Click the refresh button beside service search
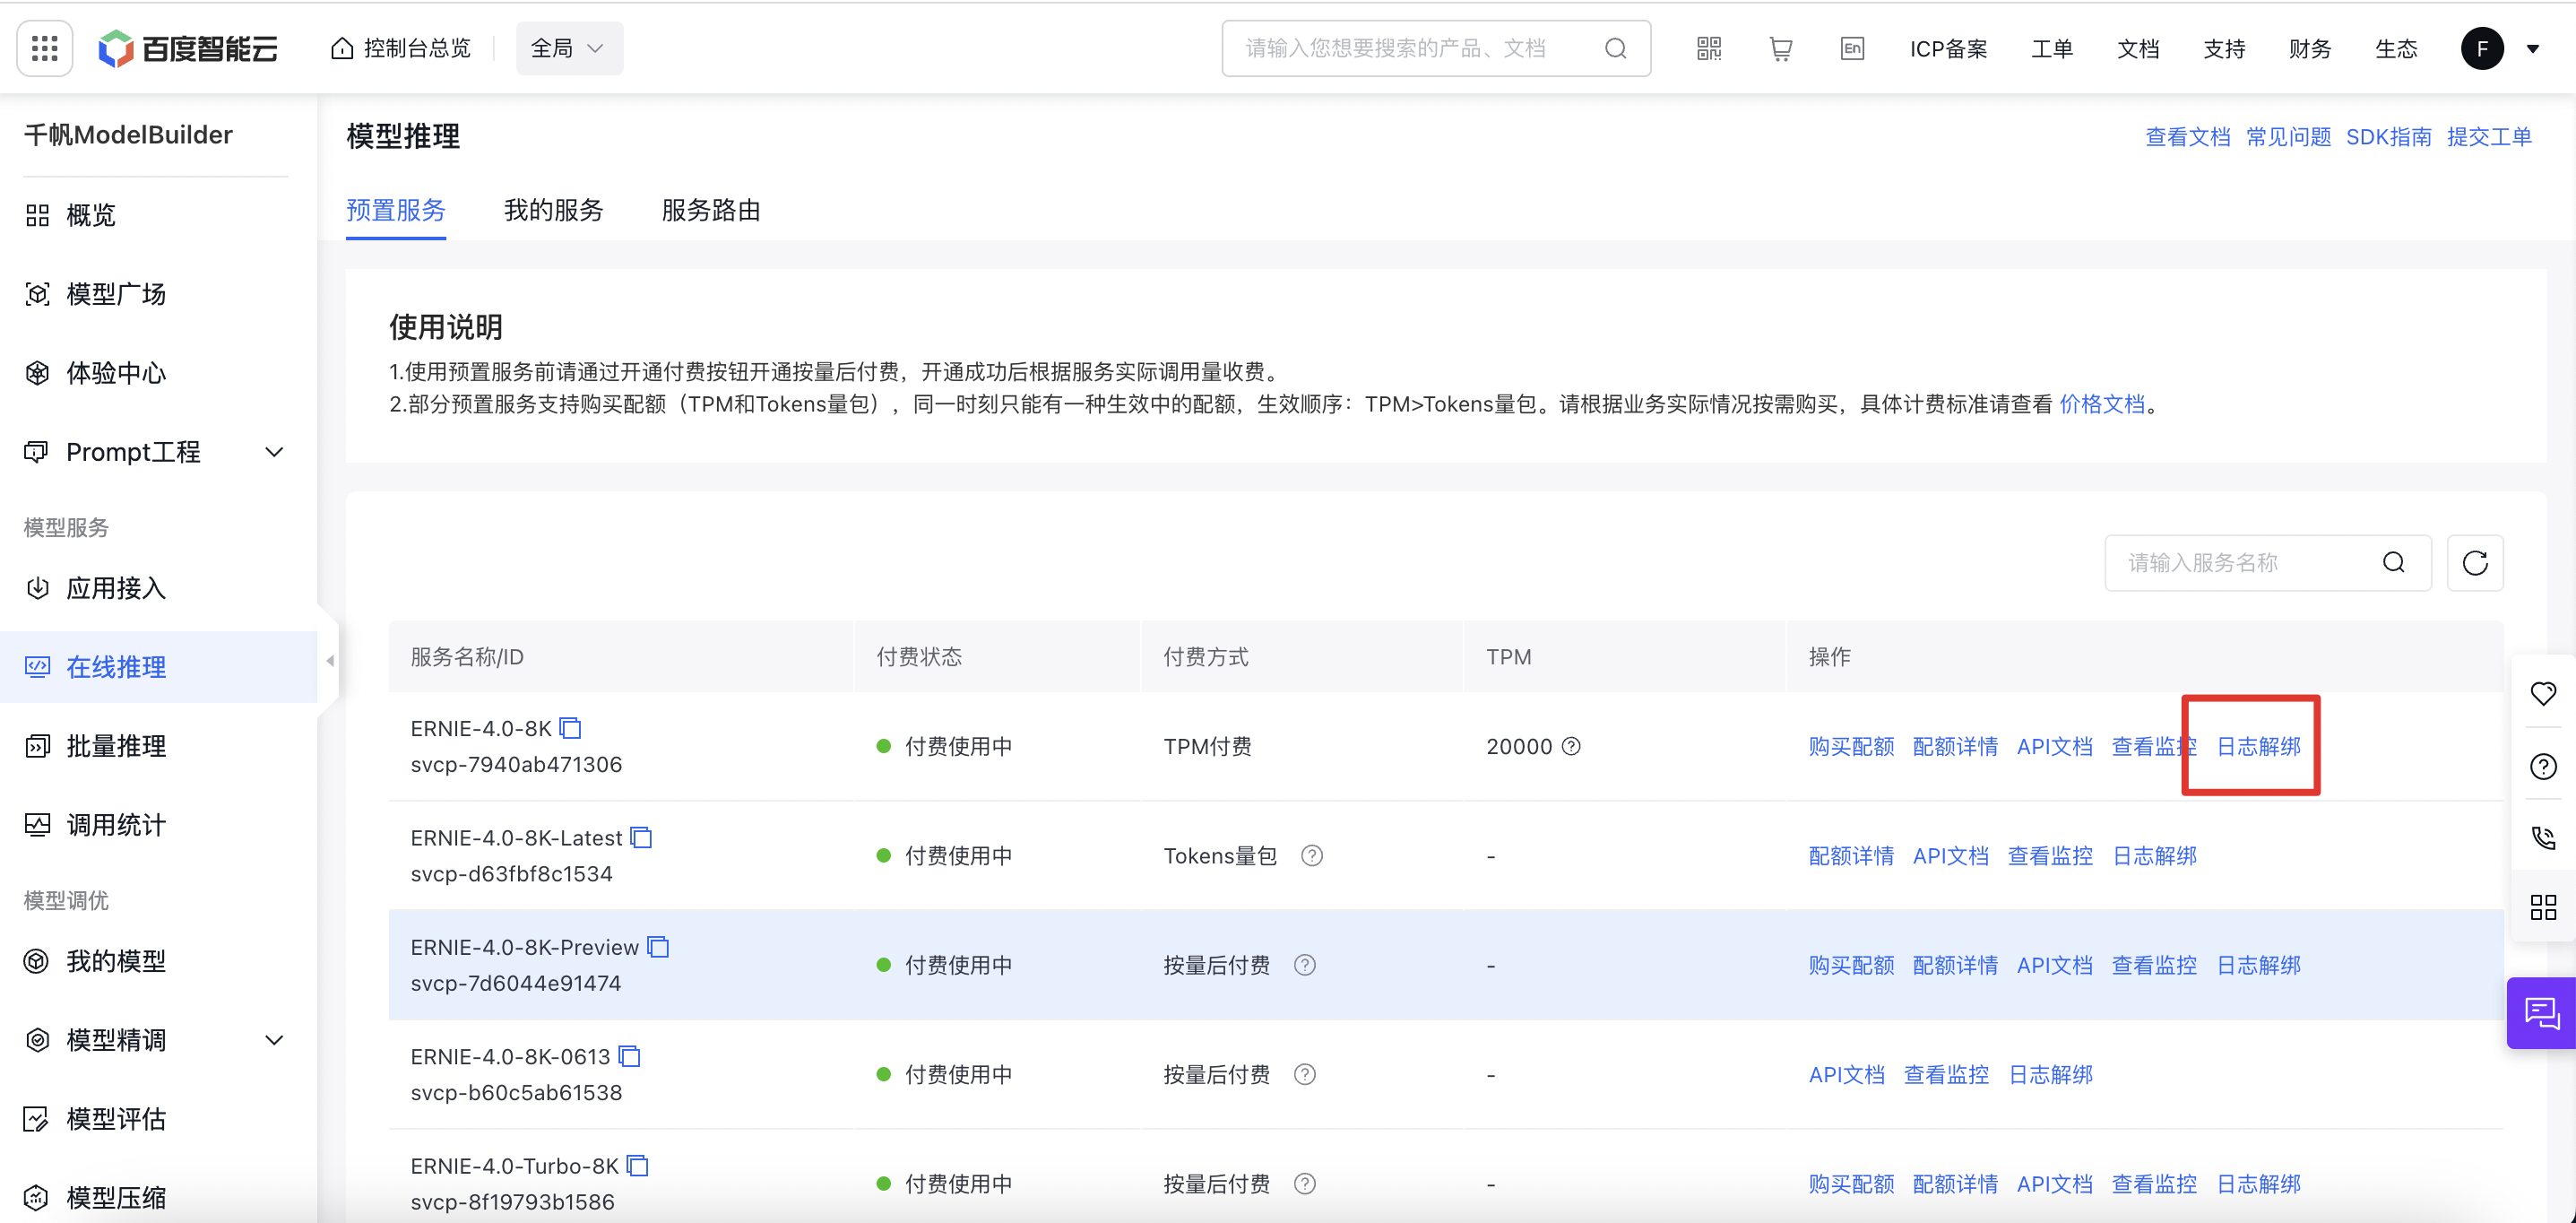Screen dimensions: 2576x1223 [2475, 563]
